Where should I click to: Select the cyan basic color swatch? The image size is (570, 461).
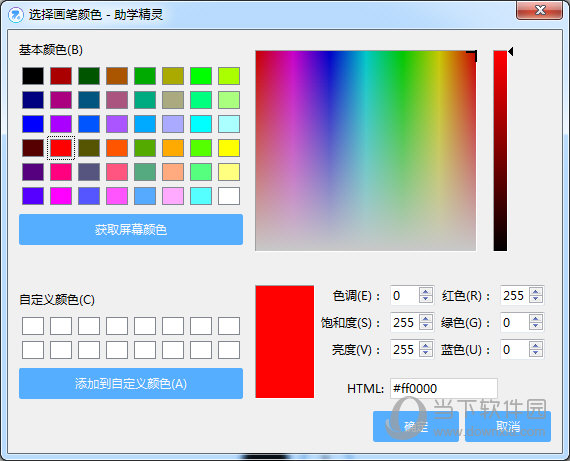(x=201, y=124)
